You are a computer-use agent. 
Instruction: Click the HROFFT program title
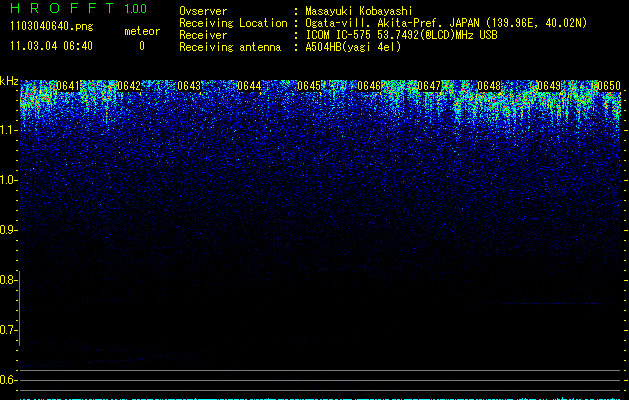pos(62,8)
